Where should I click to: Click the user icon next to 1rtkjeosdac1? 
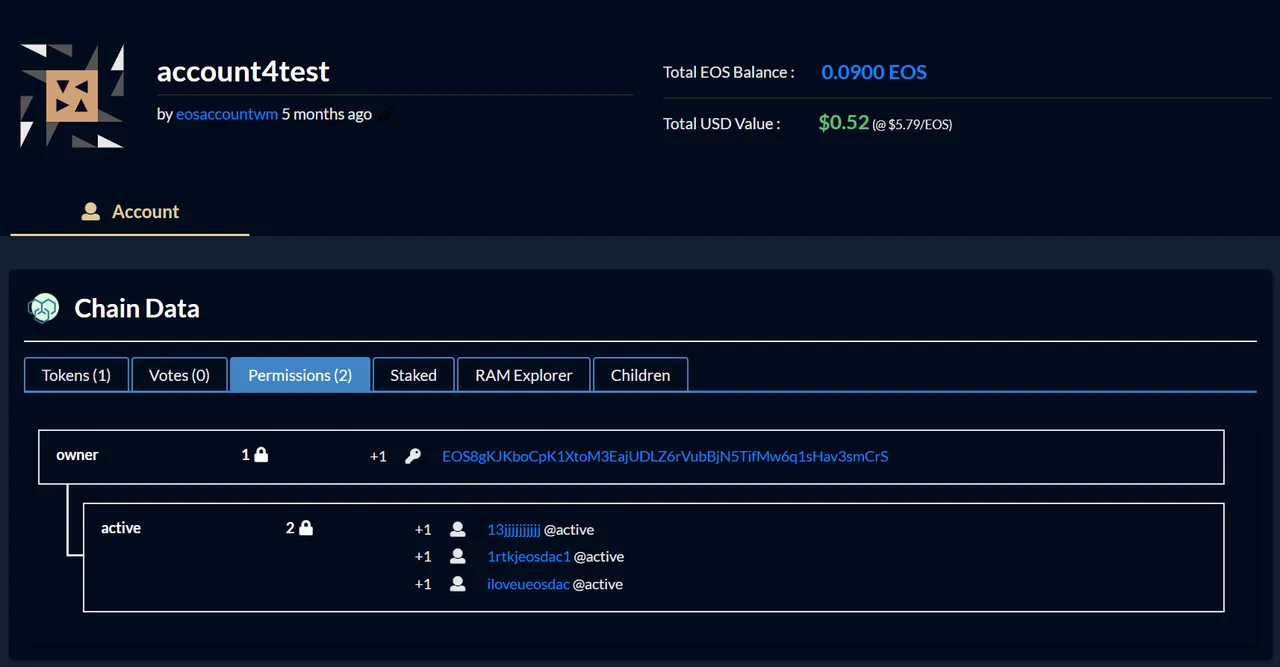[458, 557]
